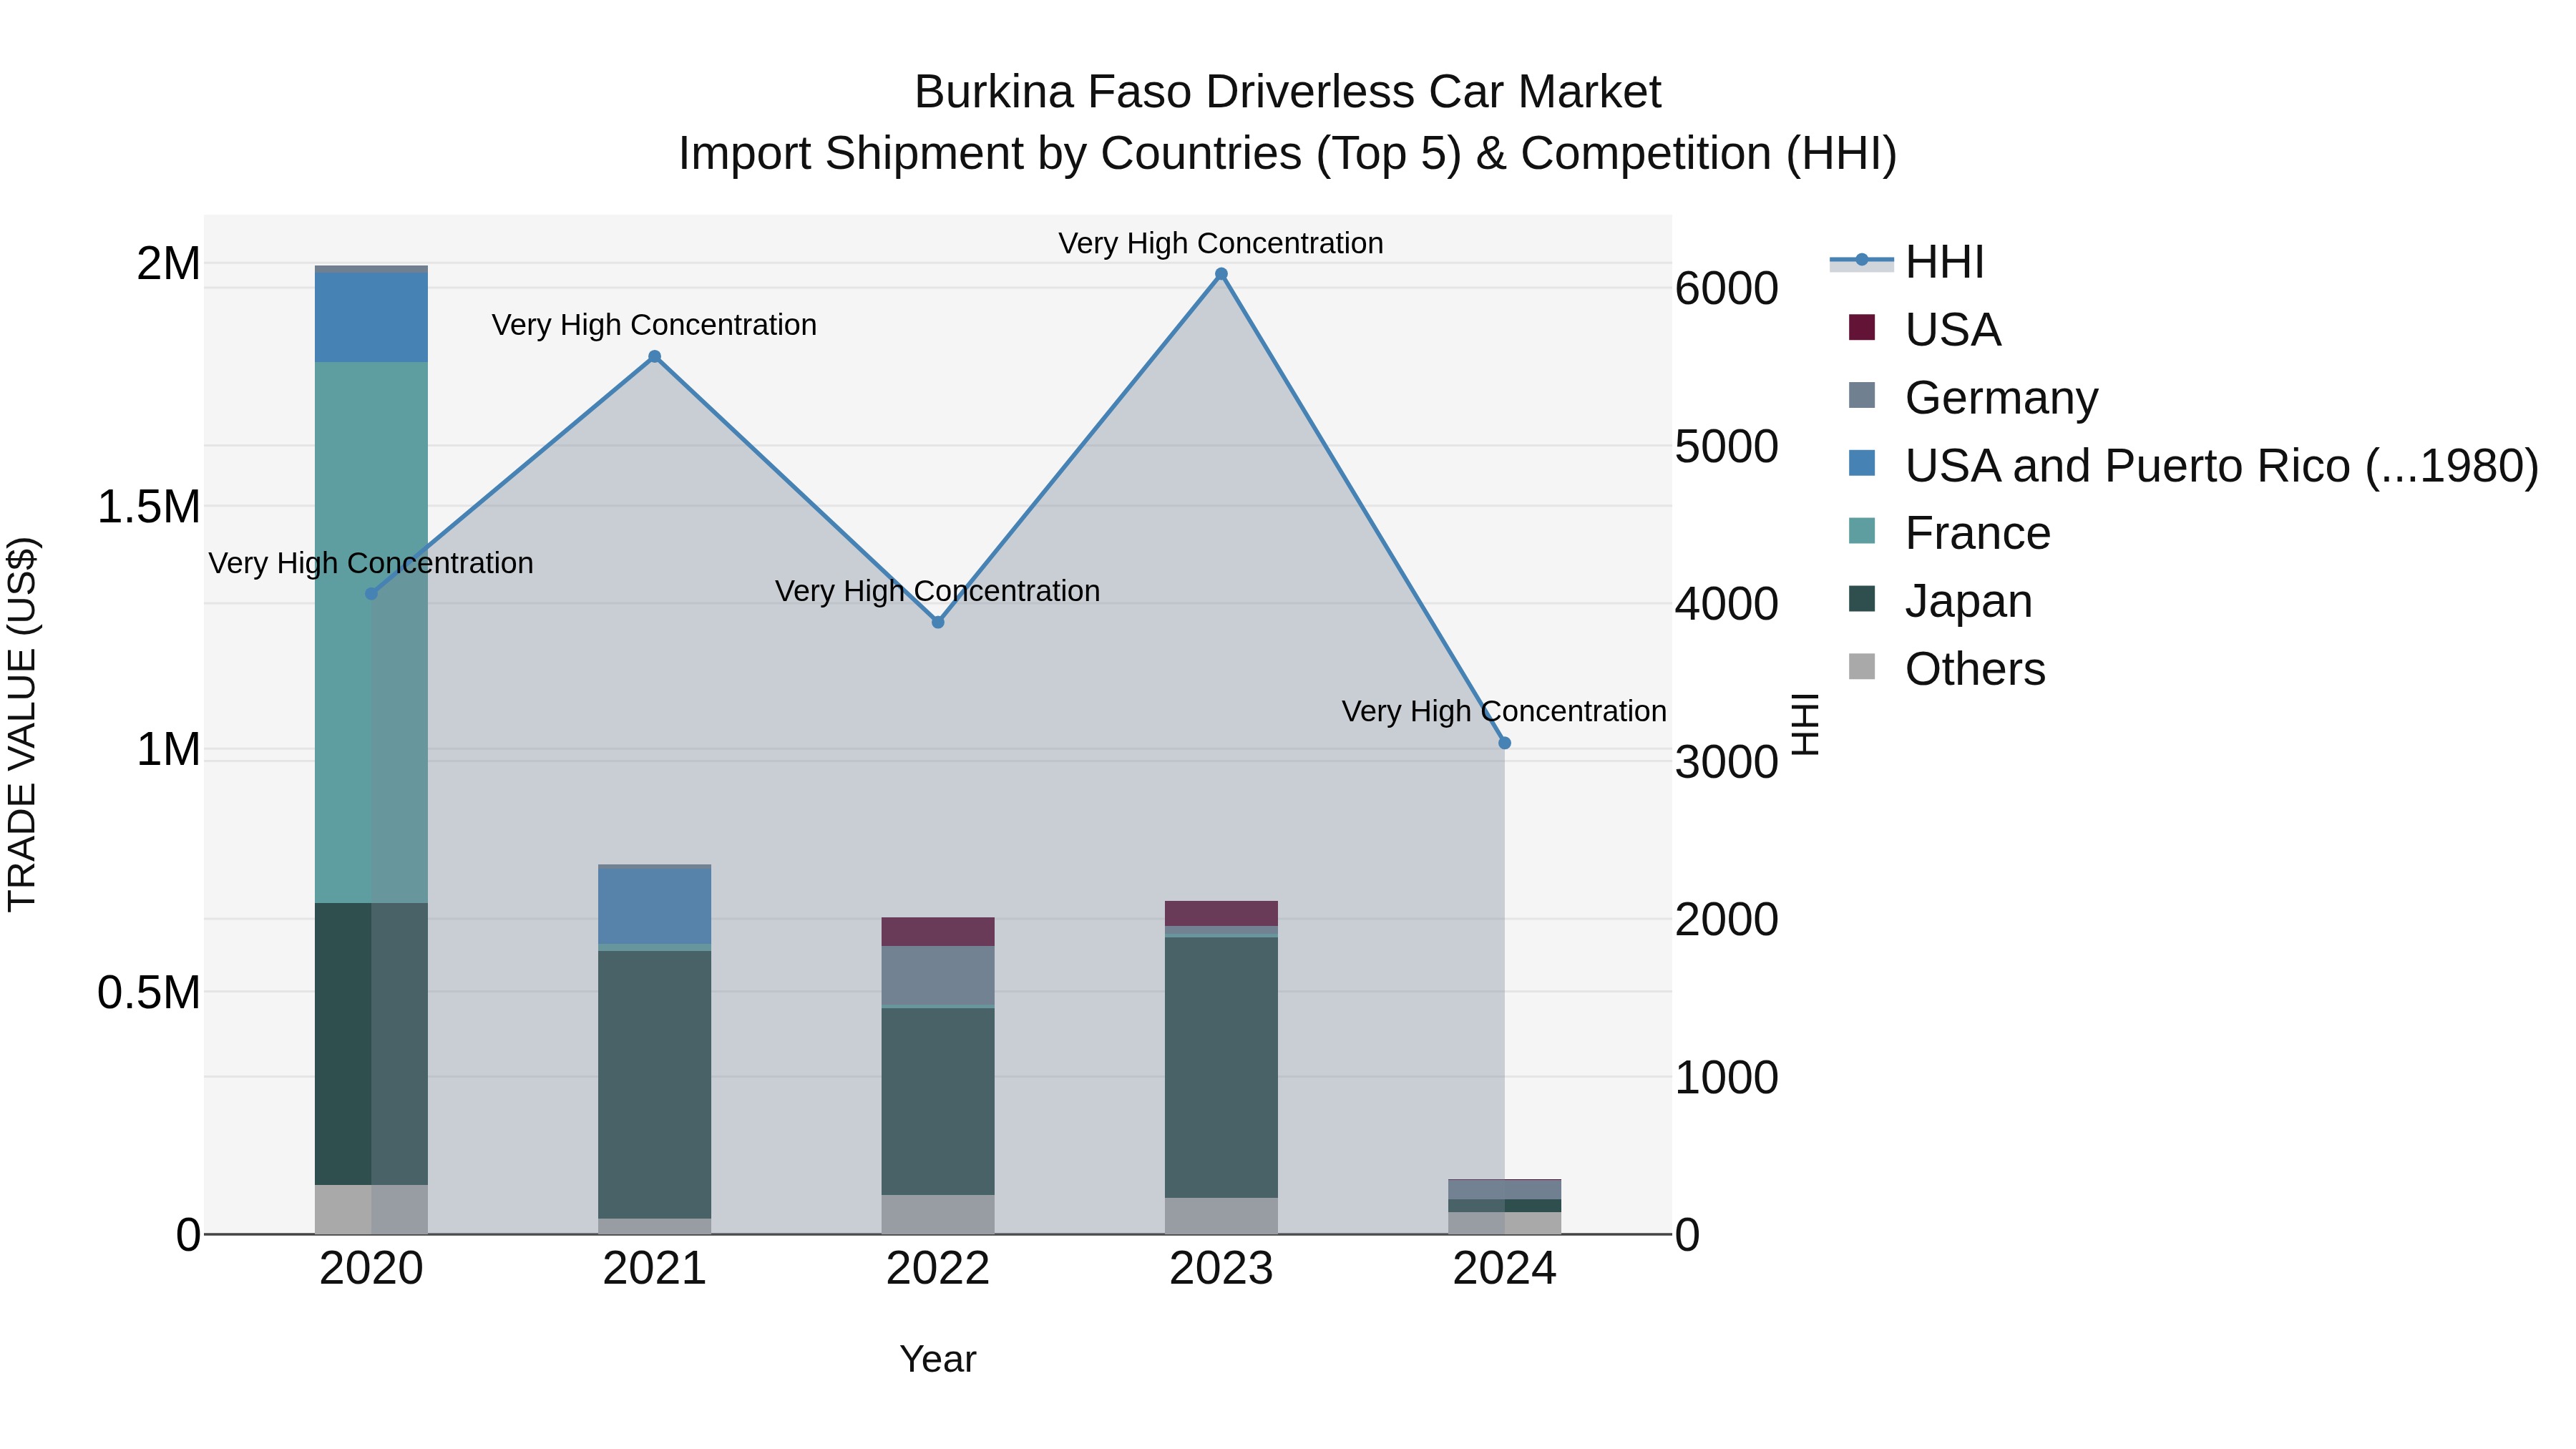Select the 2023 HHI data point
Image resolution: width=2576 pixels, height=1449 pixels.
tap(1221, 274)
